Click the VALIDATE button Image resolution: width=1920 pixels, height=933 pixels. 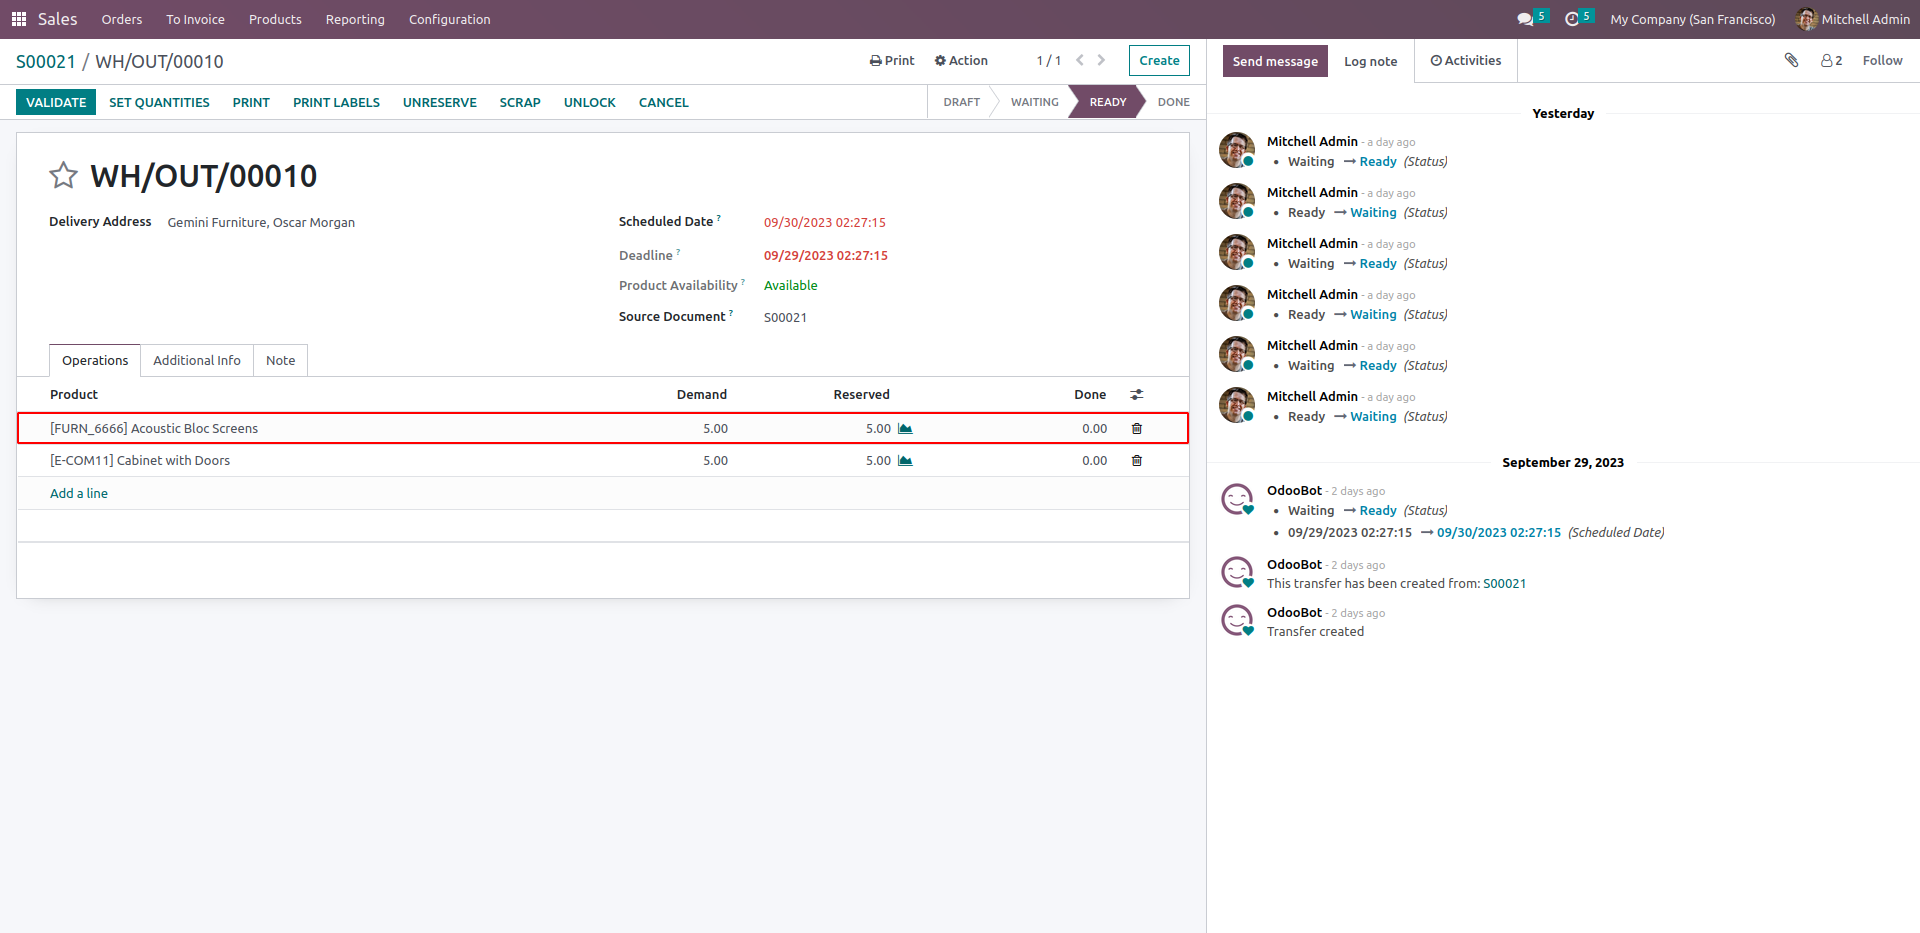coord(56,102)
